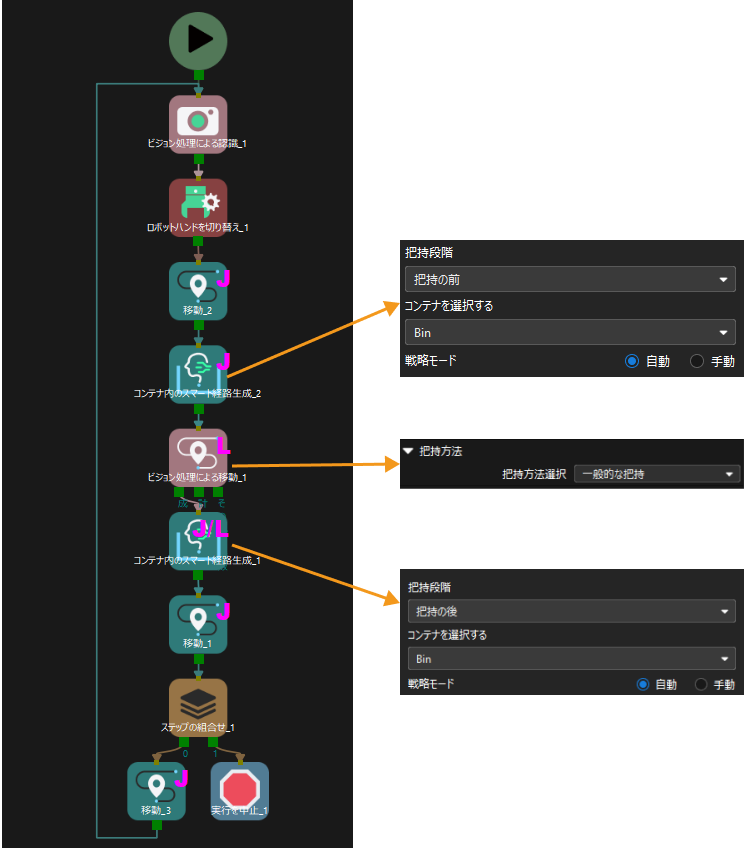Select the 移動_1 move node
The image size is (744, 848).
tap(198, 624)
